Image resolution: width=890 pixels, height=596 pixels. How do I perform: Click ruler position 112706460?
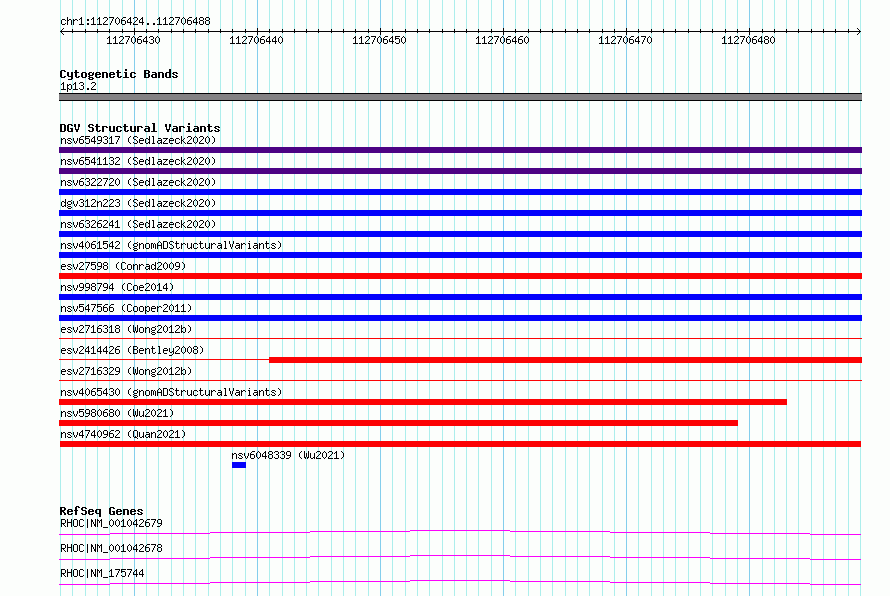point(502,40)
